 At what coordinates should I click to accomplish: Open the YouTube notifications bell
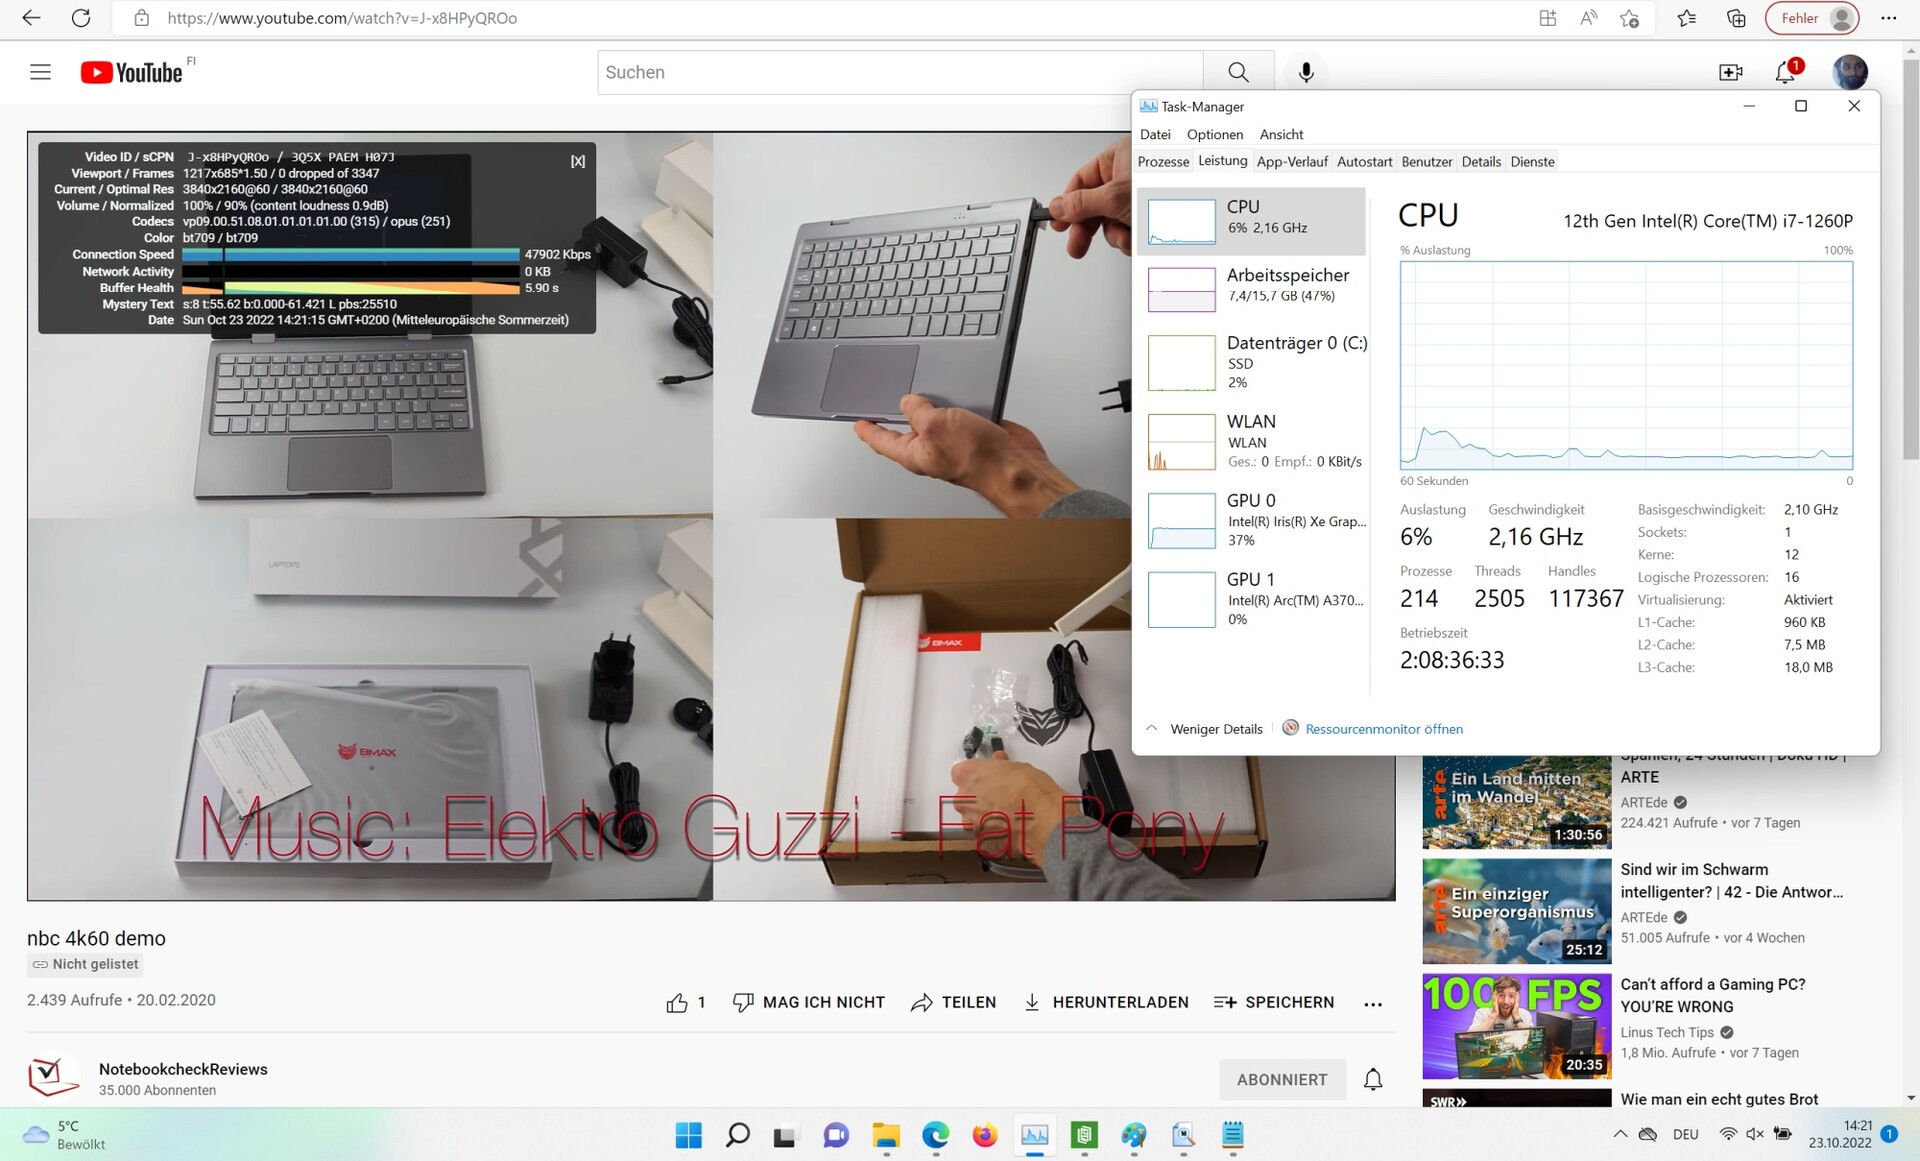click(1785, 72)
